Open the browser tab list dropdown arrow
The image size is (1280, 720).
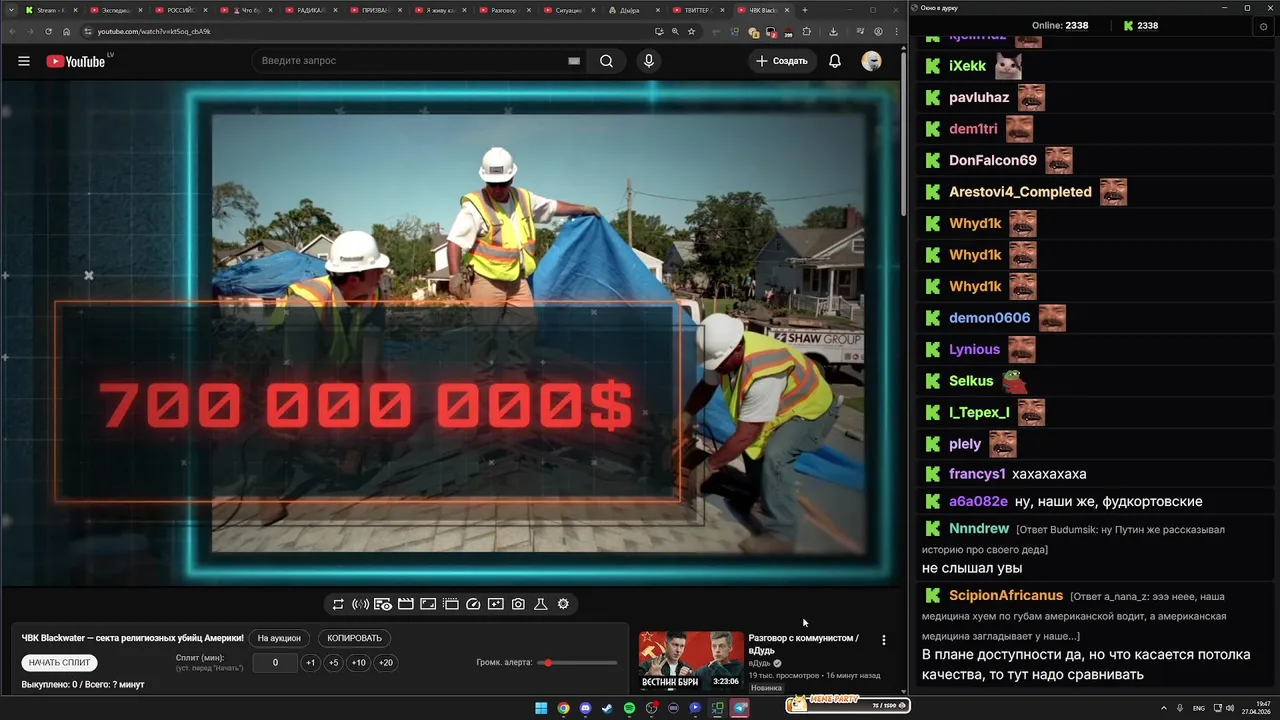click(11, 10)
